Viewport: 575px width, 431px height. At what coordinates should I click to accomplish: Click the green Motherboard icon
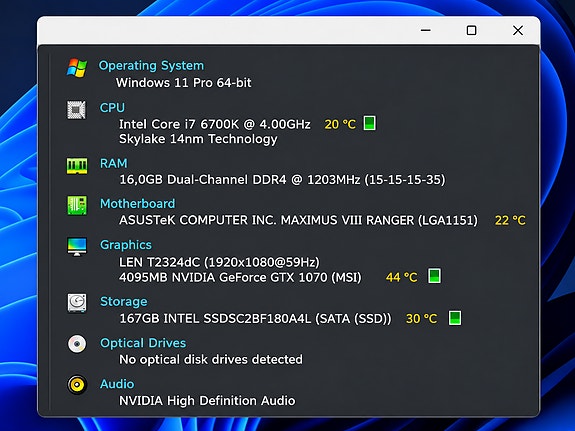point(77,205)
